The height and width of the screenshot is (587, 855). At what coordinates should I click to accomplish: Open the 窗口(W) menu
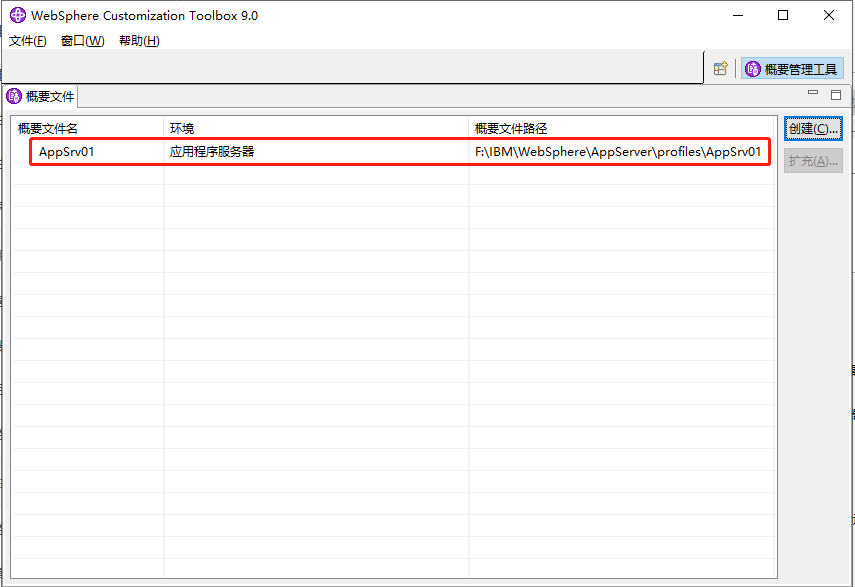pyautogui.click(x=82, y=41)
